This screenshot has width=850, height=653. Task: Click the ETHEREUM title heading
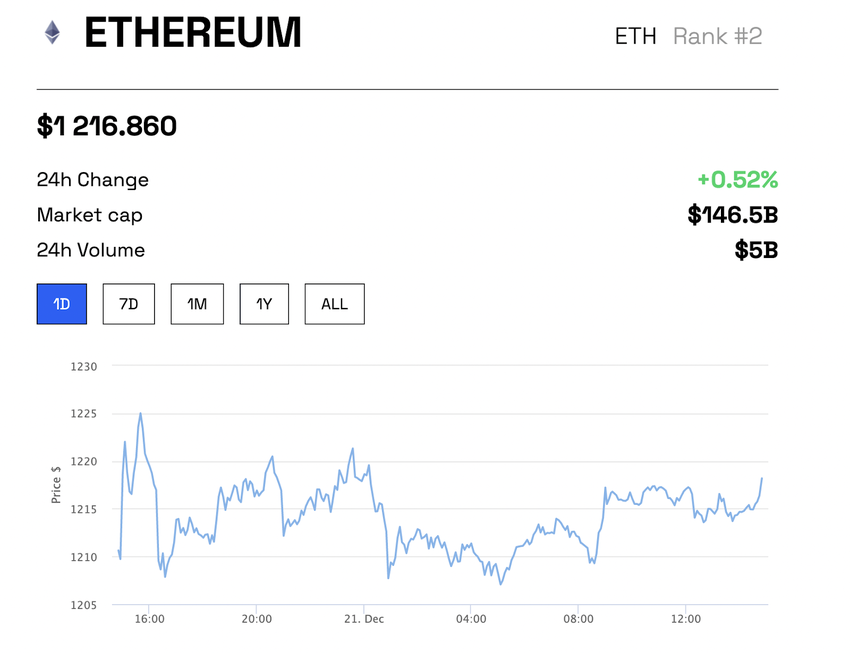(x=193, y=33)
